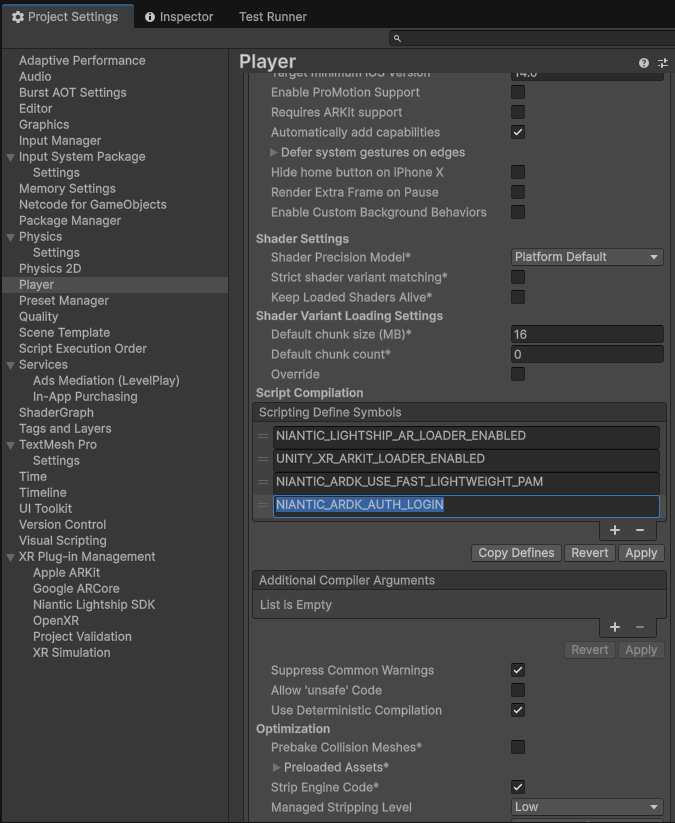Add a new additional compiler argument
Image resolution: width=675 pixels, height=823 pixels.
(x=615, y=627)
